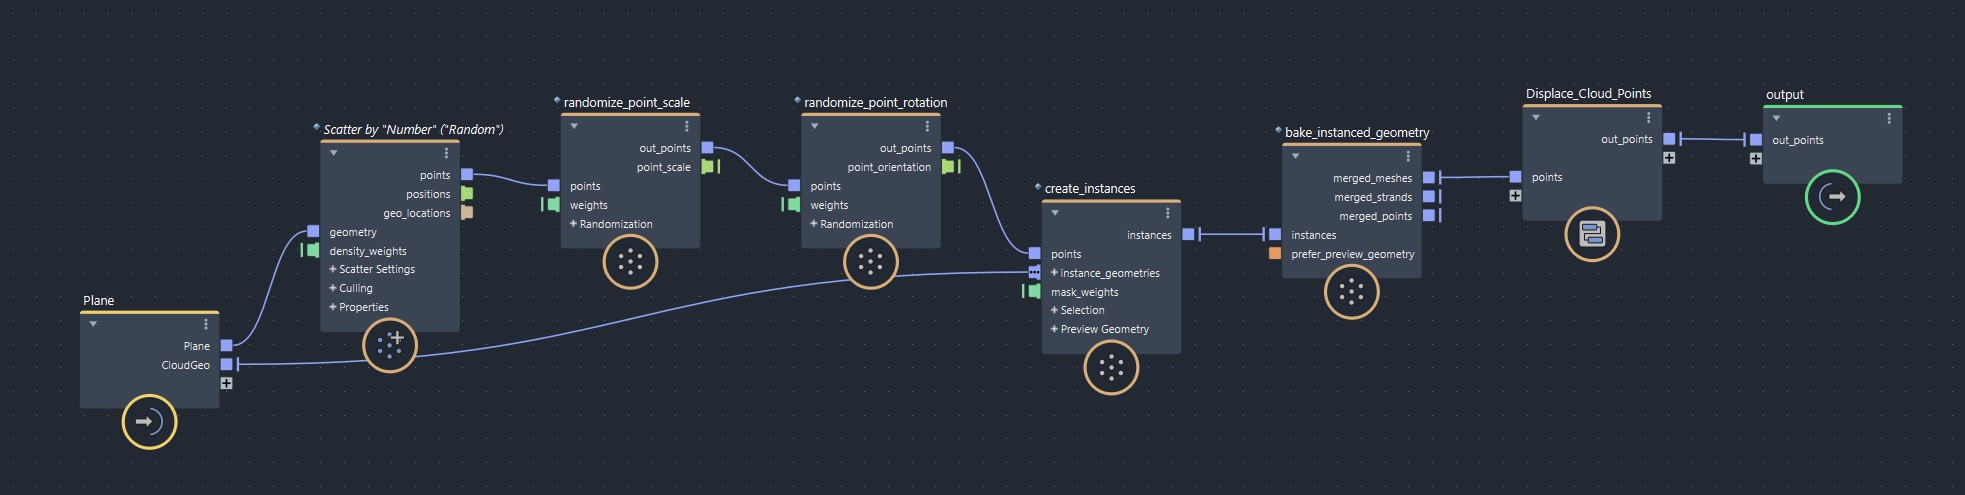Click the randomize_point_scale node's dots icon

(x=630, y=262)
